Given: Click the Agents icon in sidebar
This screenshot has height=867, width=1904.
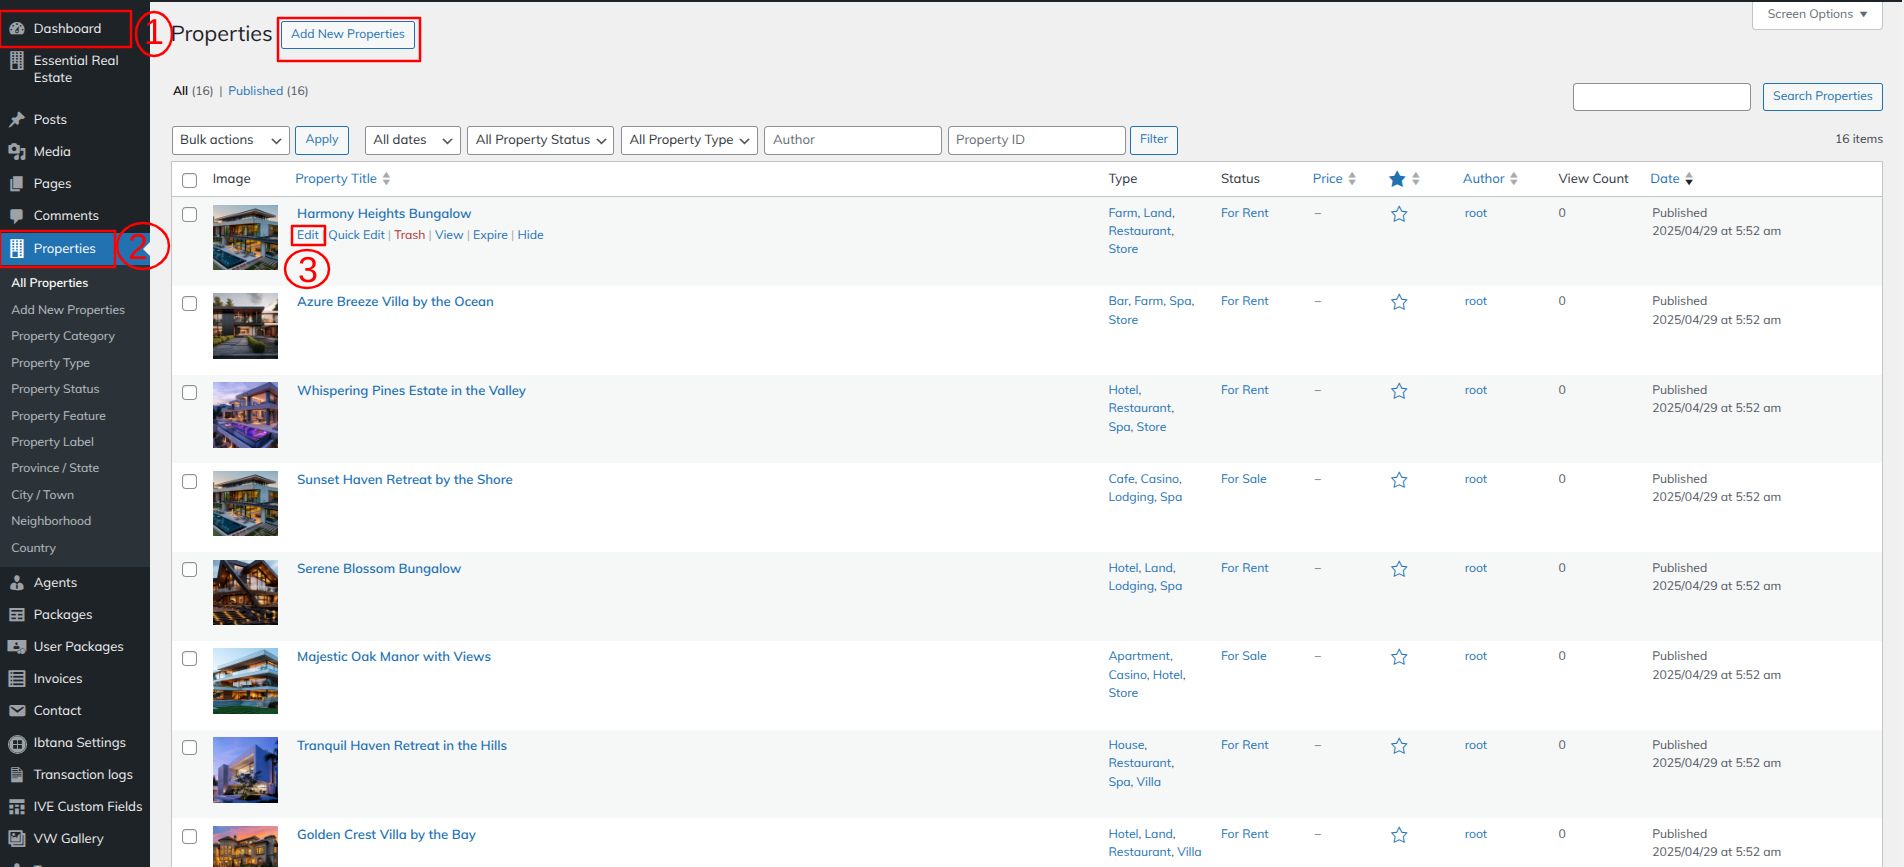Looking at the screenshot, I should [x=17, y=583].
